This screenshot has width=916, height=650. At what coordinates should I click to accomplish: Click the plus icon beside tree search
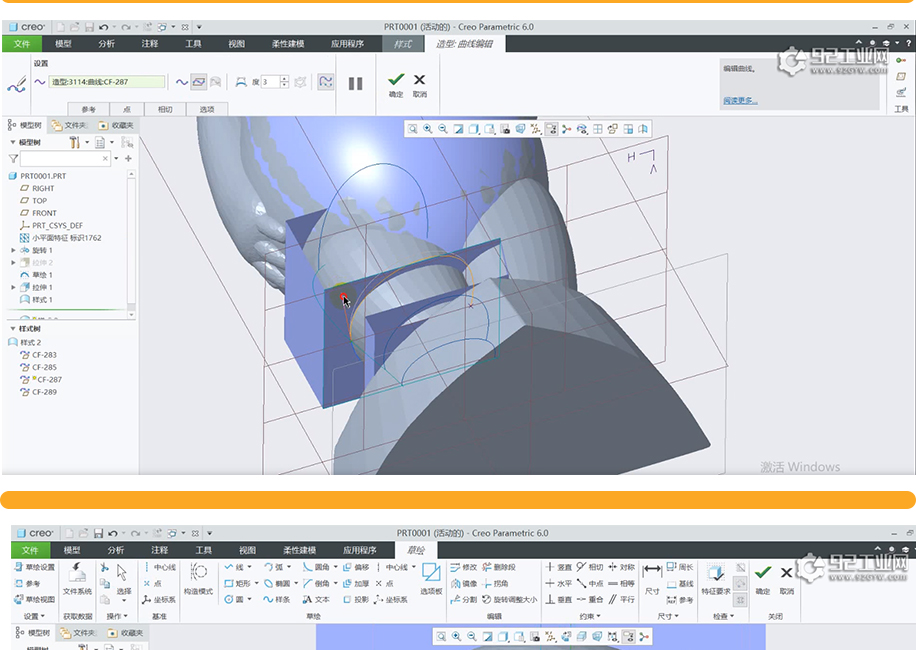click(x=129, y=158)
